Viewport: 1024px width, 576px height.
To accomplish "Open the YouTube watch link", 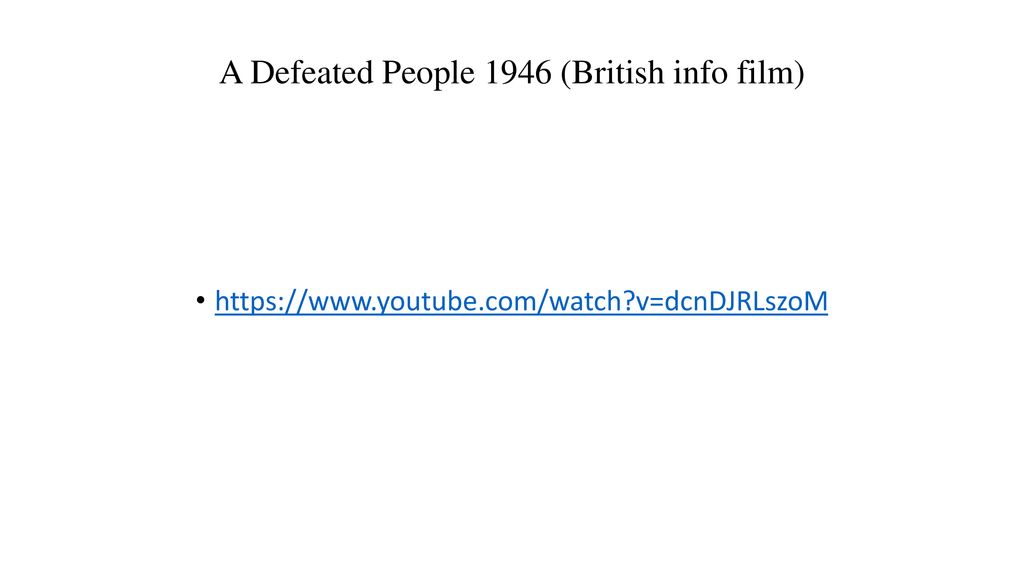I will (521, 302).
